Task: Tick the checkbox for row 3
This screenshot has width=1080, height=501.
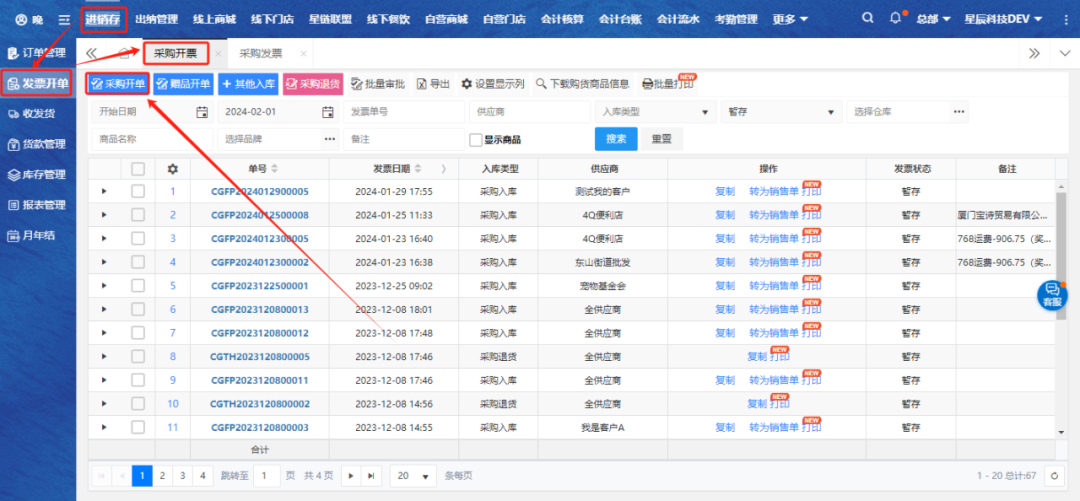Action: [x=138, y=238]
